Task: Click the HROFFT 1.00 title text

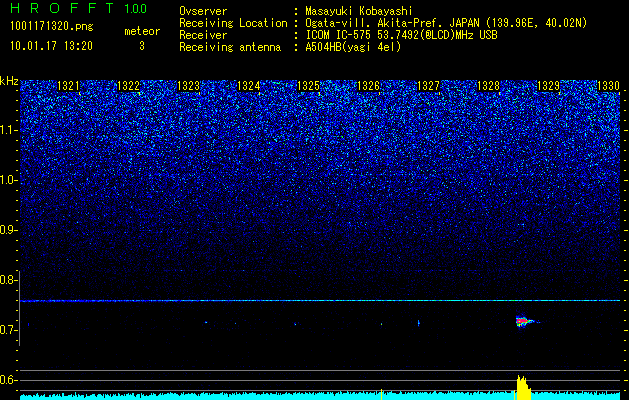Action: click(79, 8)
